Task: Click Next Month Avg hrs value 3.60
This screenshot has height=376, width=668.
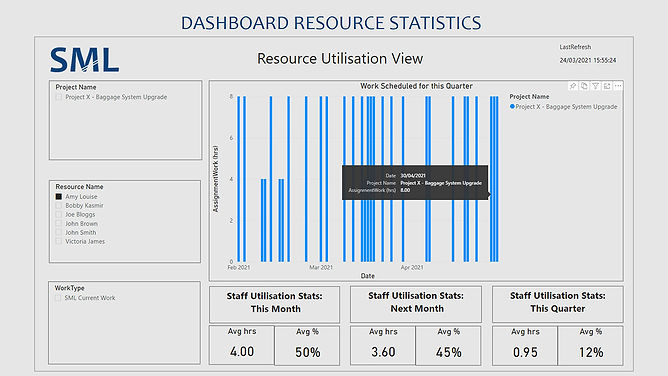Action: pyautogui.click(x=383, y=352)
